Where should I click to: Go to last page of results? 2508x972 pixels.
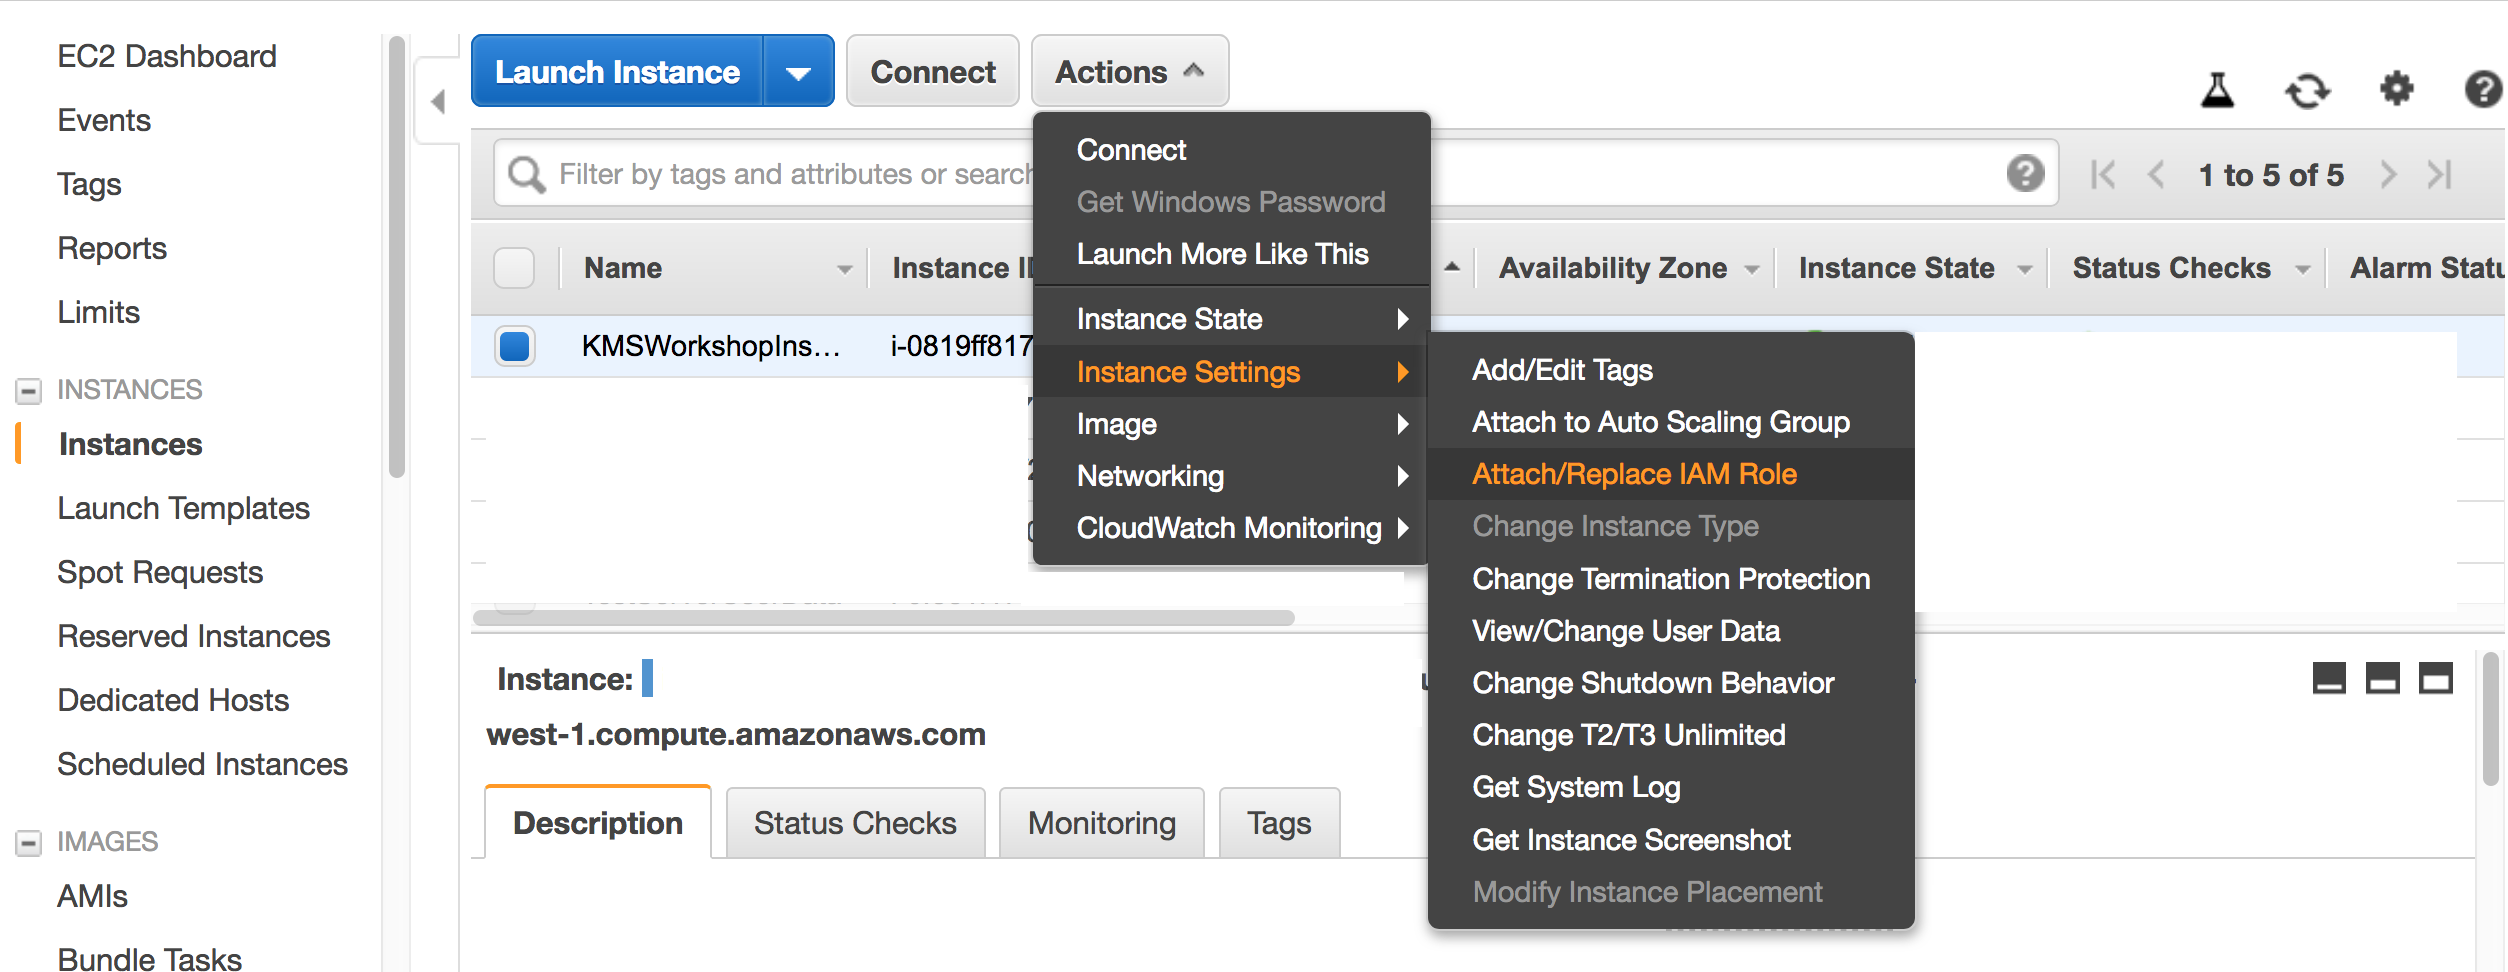(2440, 175)
